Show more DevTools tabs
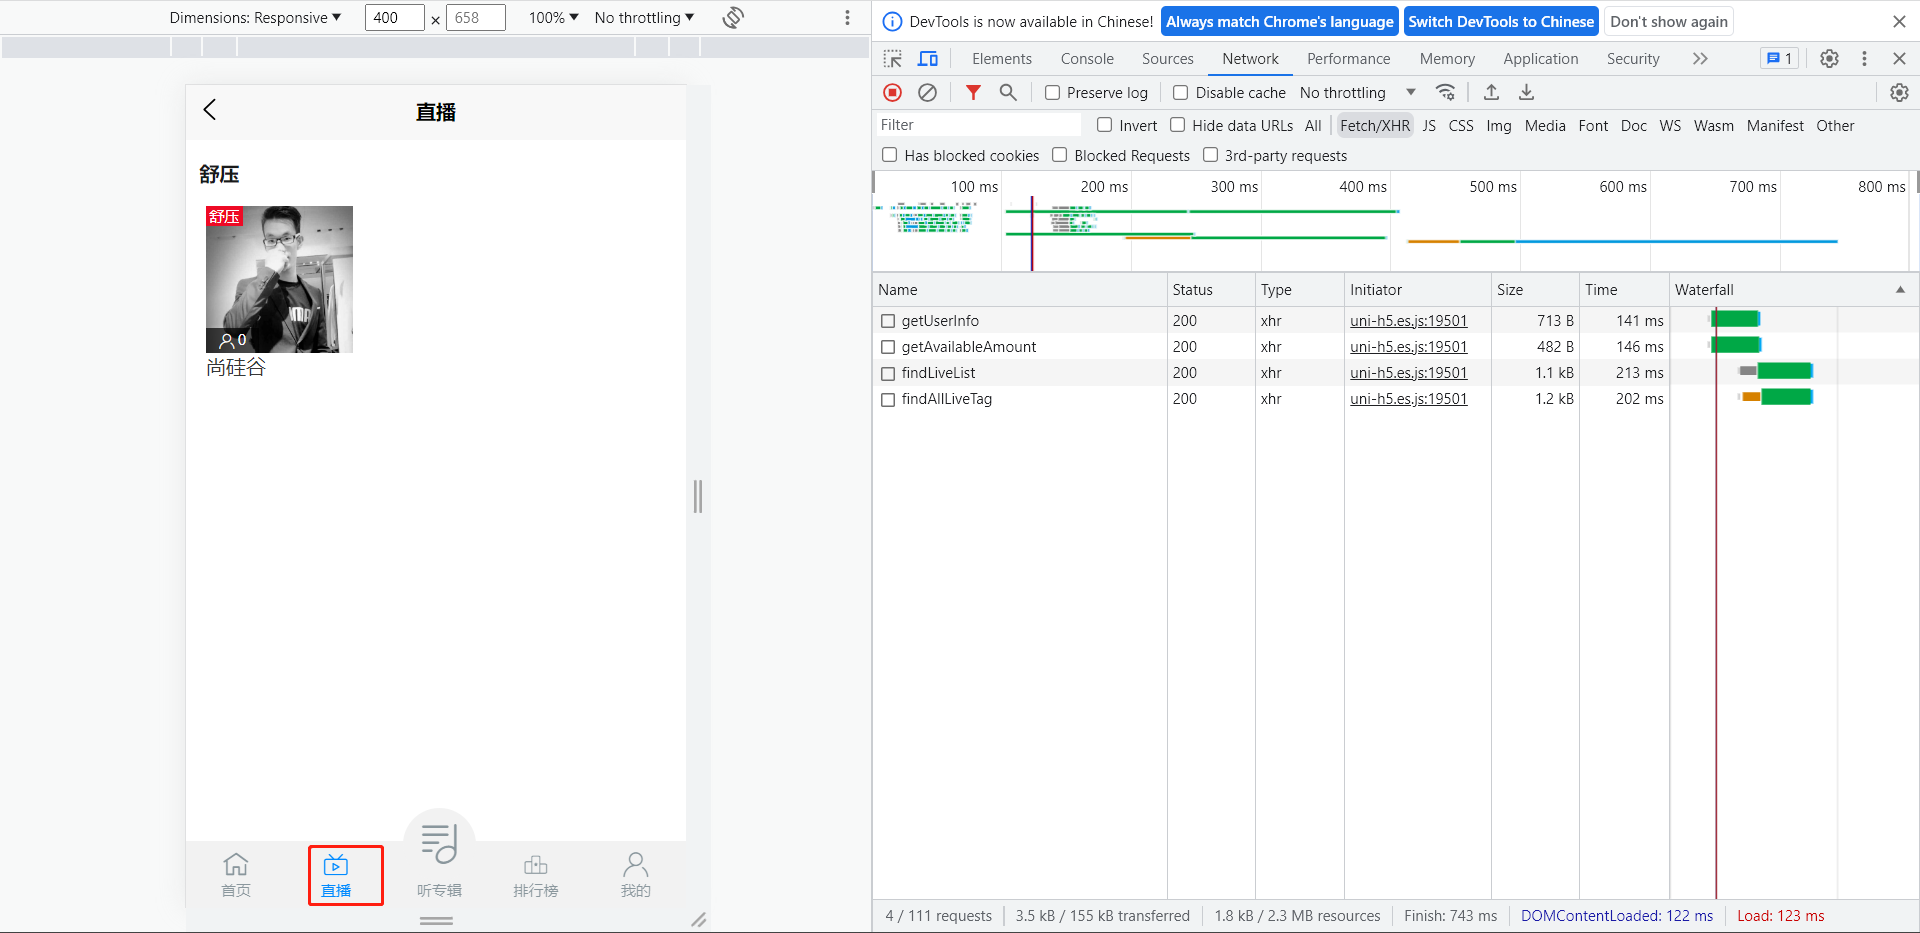This screenshot has width=1920, height=933. (x=1700, y=59)
